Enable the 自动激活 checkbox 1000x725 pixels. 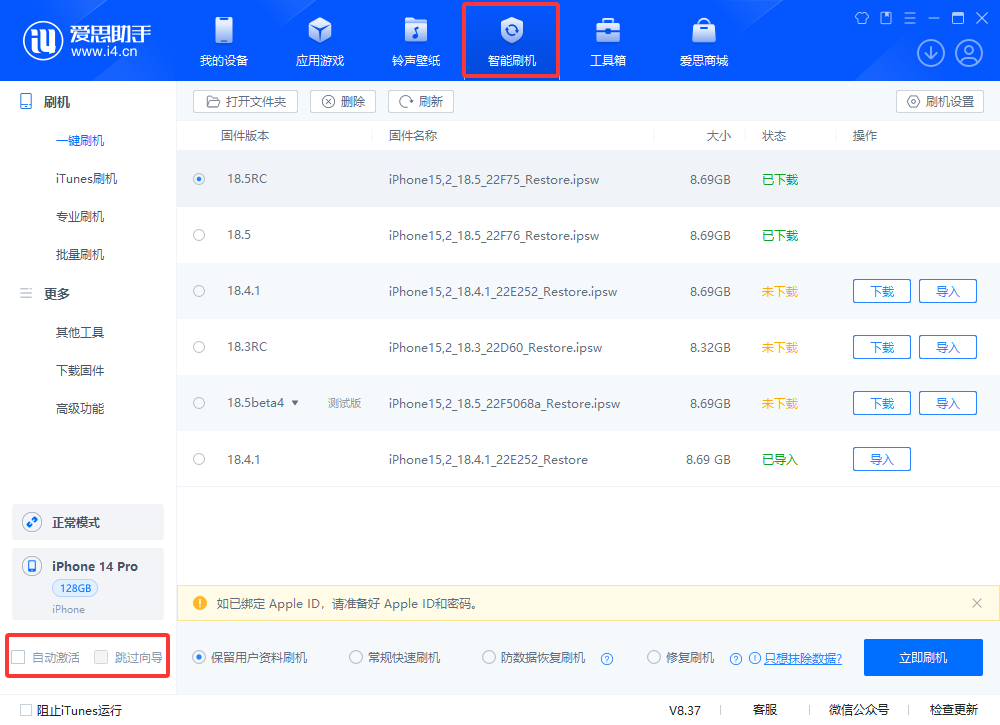[x=18, y=657]
